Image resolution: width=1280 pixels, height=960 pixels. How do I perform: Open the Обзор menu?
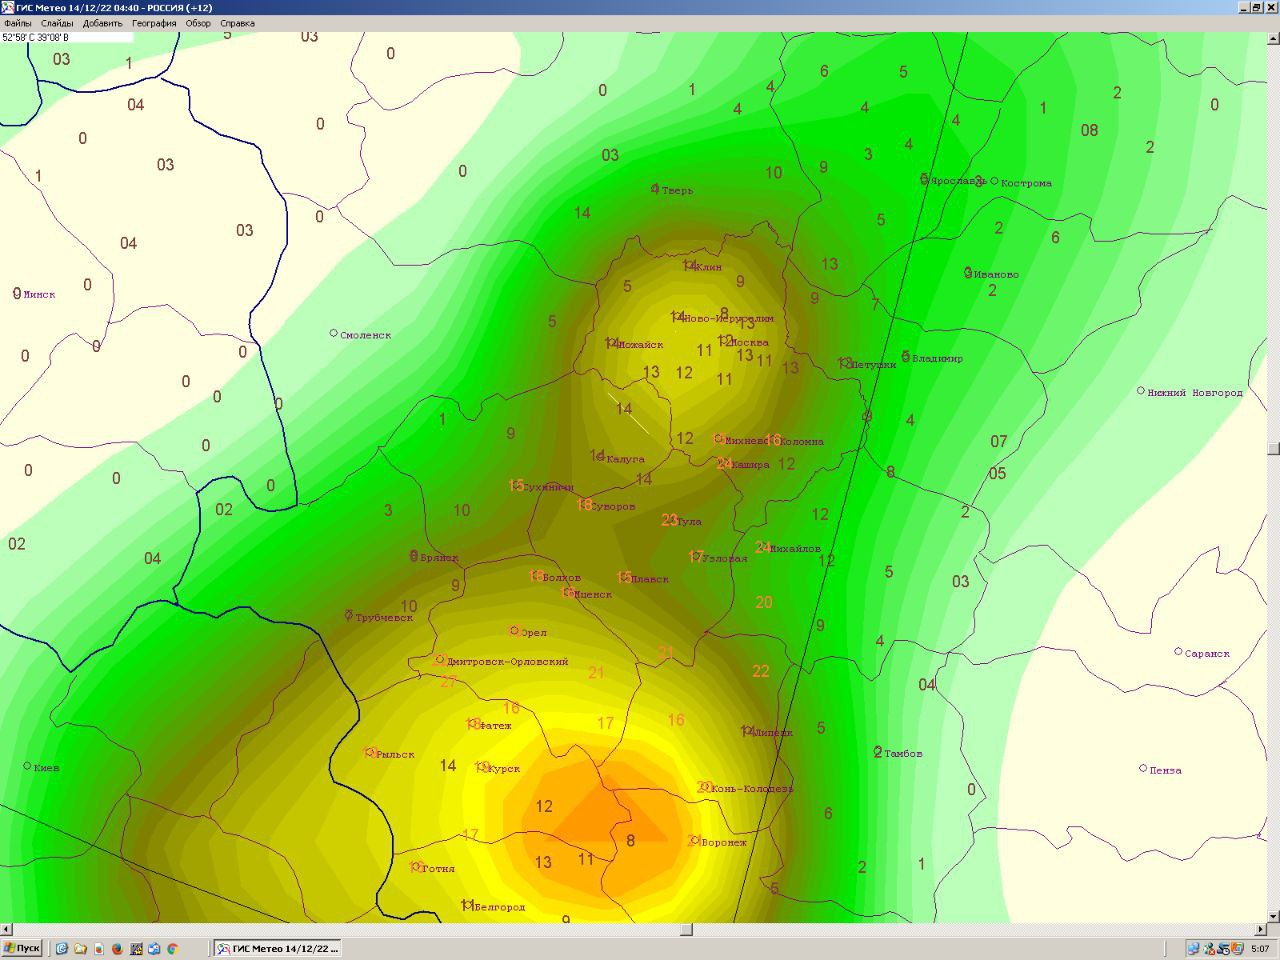(198, 23)
